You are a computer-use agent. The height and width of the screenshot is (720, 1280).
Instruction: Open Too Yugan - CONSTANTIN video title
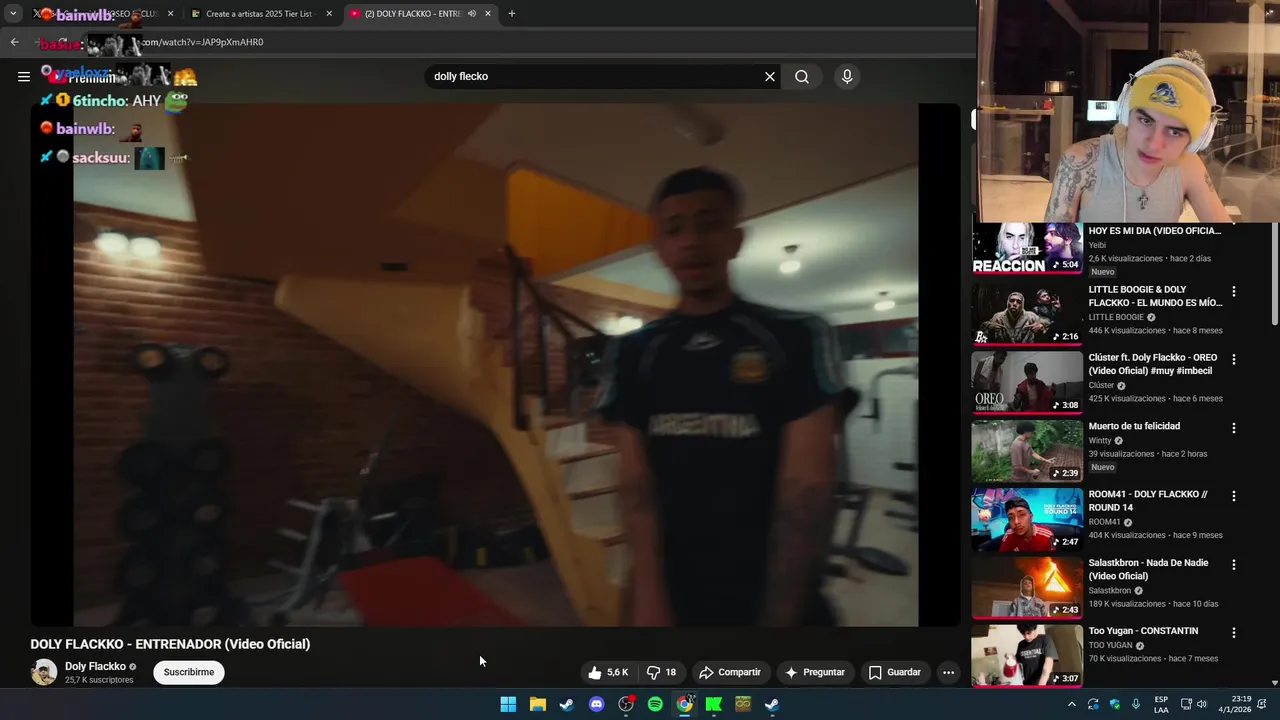[1143, 631]
